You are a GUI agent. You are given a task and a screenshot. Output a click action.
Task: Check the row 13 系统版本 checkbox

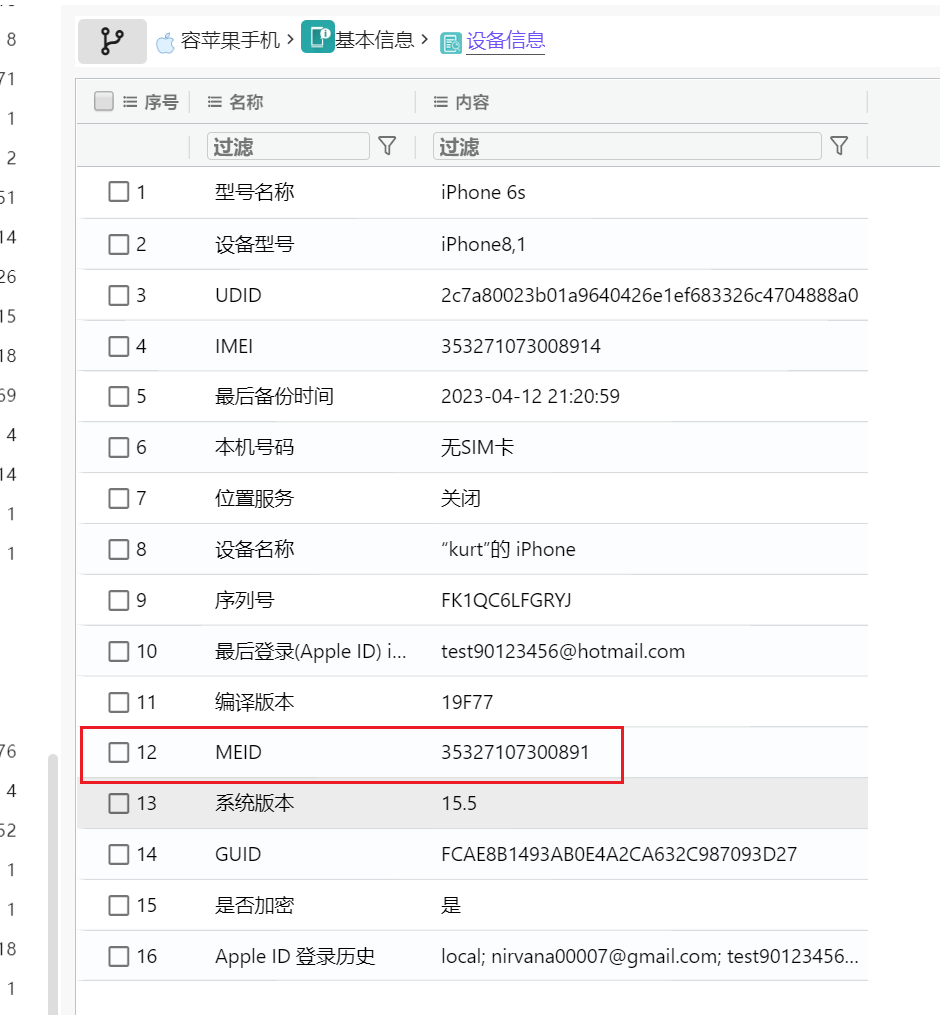point(118,803)
